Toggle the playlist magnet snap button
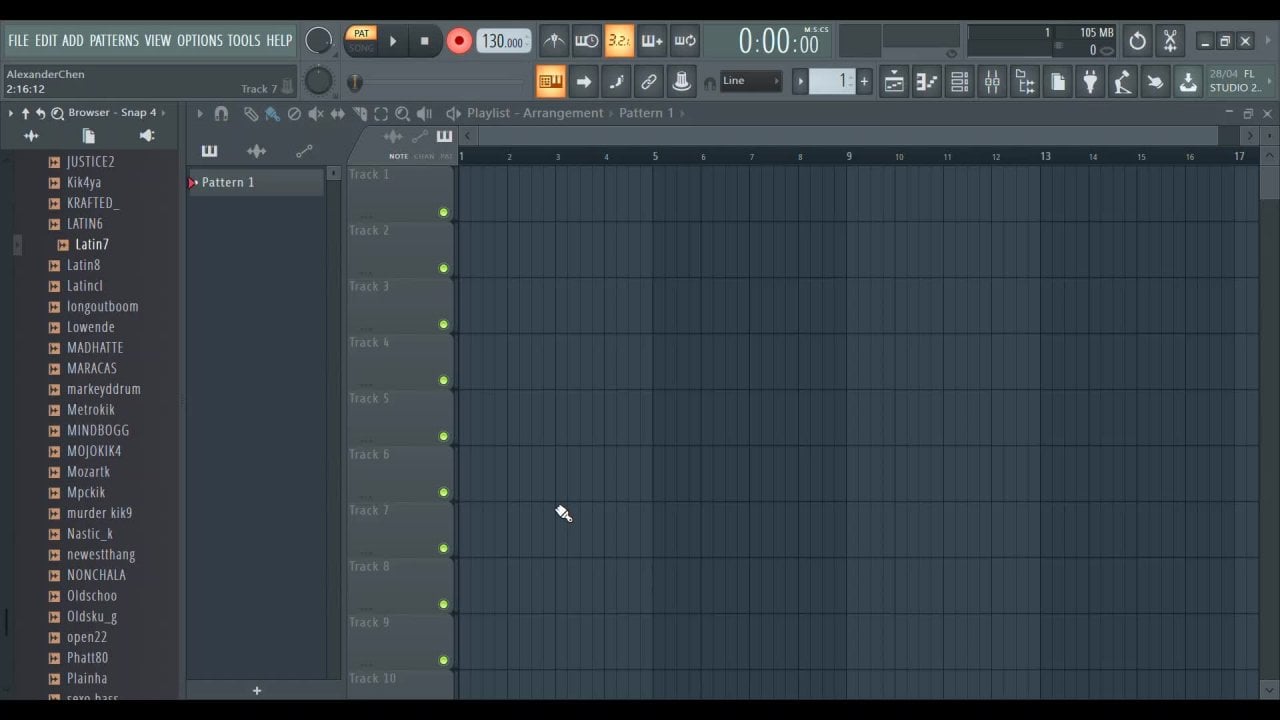The image size is (1280, 720). click(221, 114)
